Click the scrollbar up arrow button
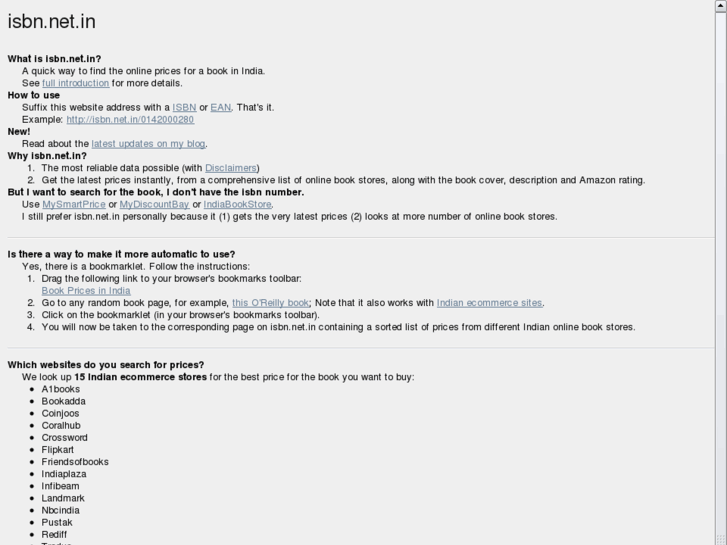Image resolution: width=727 pixels, height=545 pixels. click(721, 6)
